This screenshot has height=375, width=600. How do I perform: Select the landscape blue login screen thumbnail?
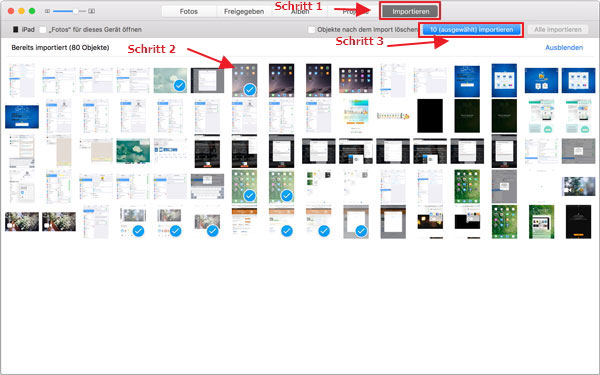click(22, 116)
